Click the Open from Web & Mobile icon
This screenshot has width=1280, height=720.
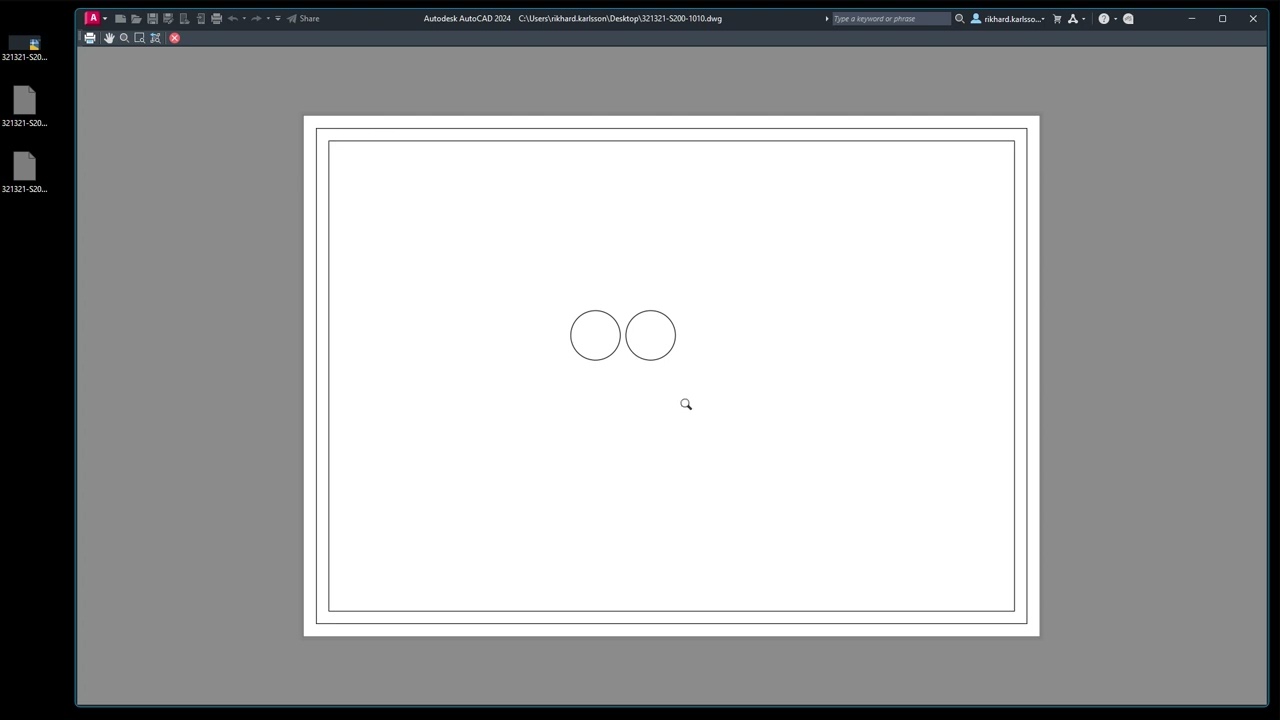(x=184, y=18)
